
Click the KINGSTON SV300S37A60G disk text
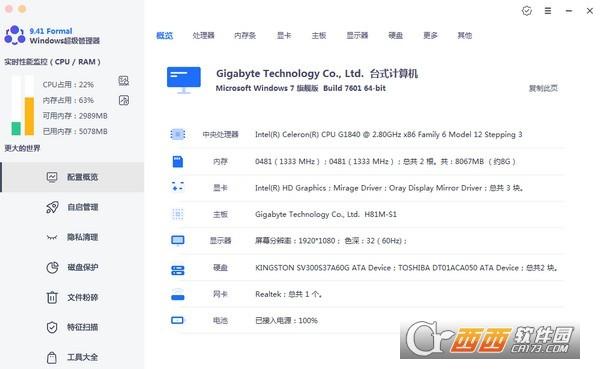coord(406,268)
